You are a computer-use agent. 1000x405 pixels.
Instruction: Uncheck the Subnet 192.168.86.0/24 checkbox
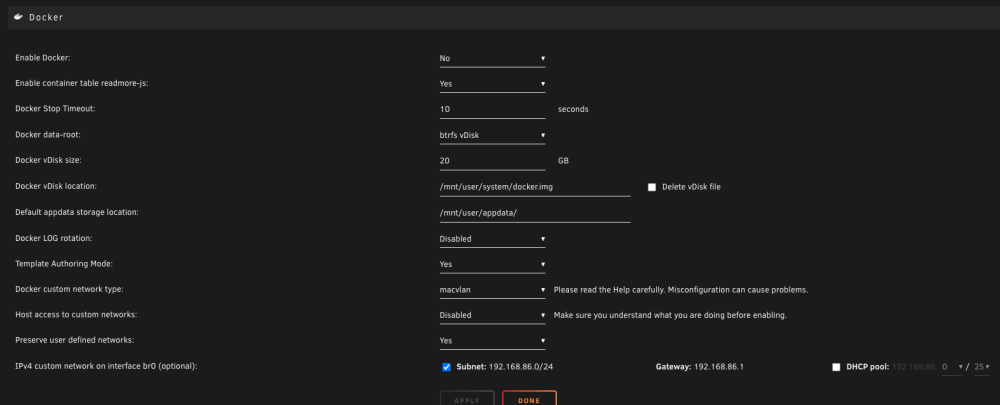point(446,367)
